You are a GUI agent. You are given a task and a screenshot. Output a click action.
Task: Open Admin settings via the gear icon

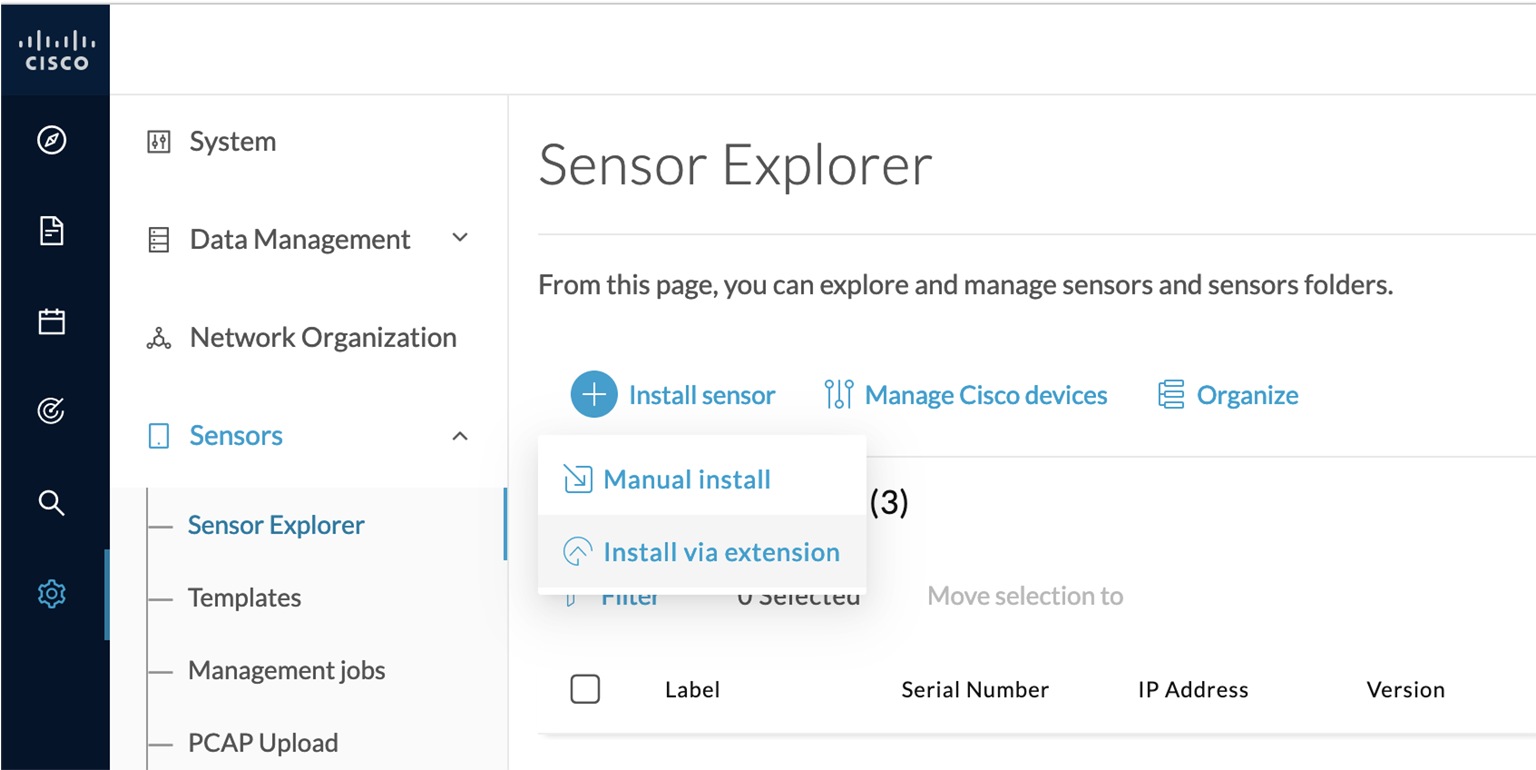pyautogui.click(x=49, y=593)
